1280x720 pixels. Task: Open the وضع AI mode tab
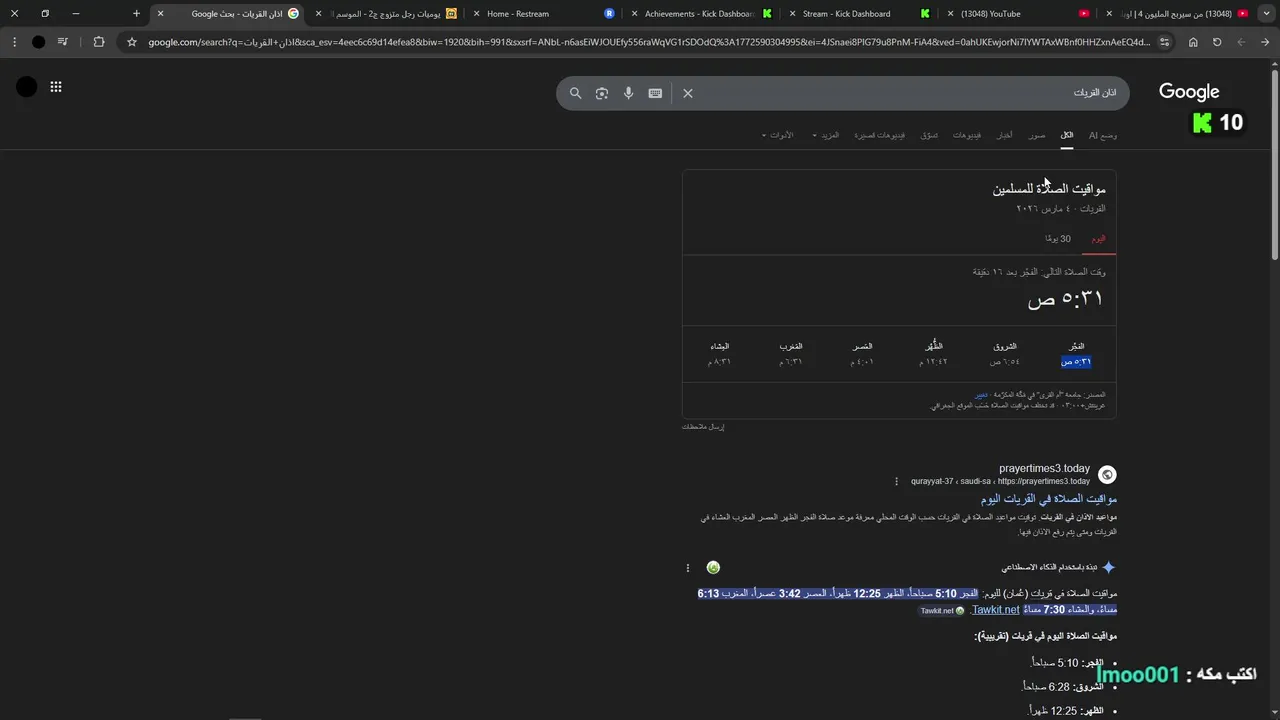(1103, 135)
